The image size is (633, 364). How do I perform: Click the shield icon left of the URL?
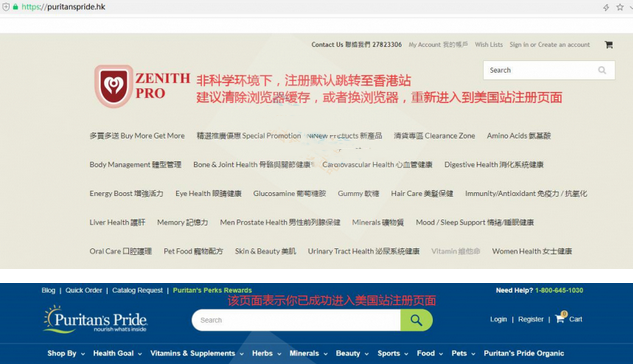pyautogui.click(x=6, y=7)
